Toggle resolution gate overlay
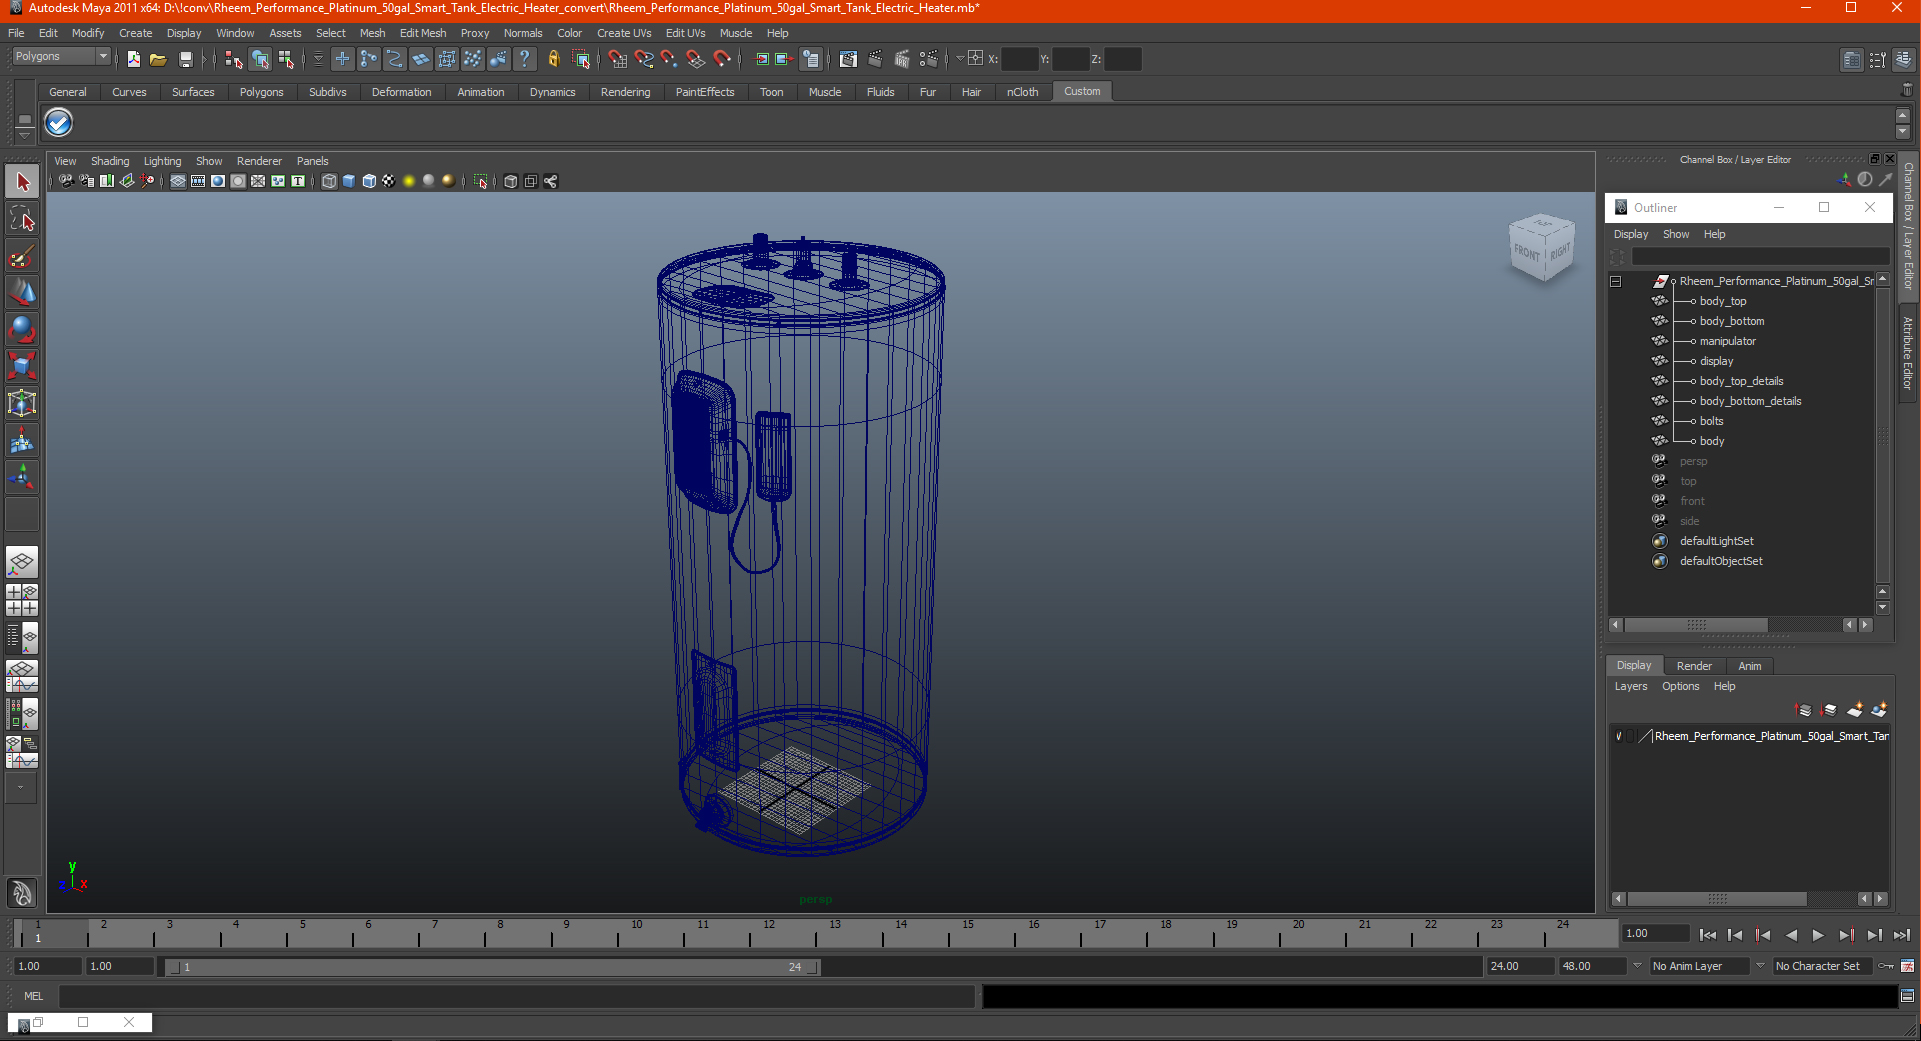The height and width of the screenshot is (1041, 1921). pos(218,181)
